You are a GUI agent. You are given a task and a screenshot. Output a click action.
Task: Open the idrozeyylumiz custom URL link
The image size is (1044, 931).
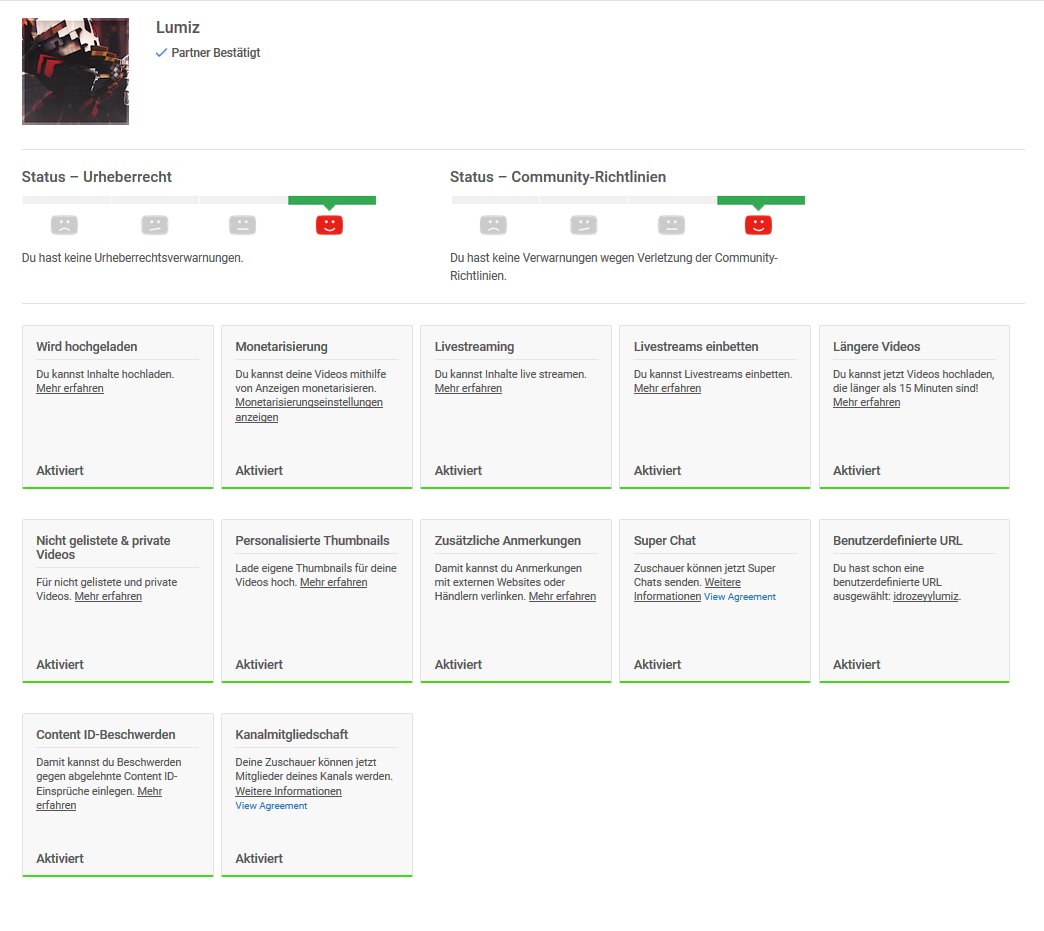click(x=925, y=596)
